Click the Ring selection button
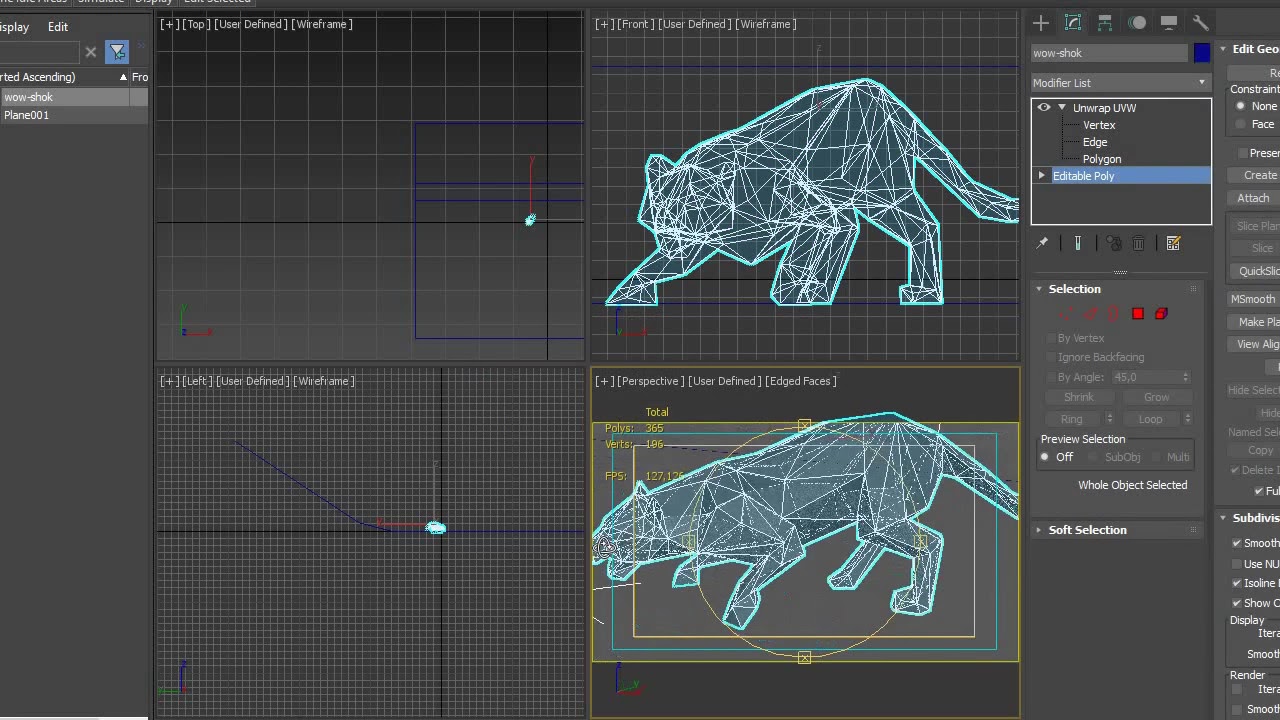 (1072, 419)
